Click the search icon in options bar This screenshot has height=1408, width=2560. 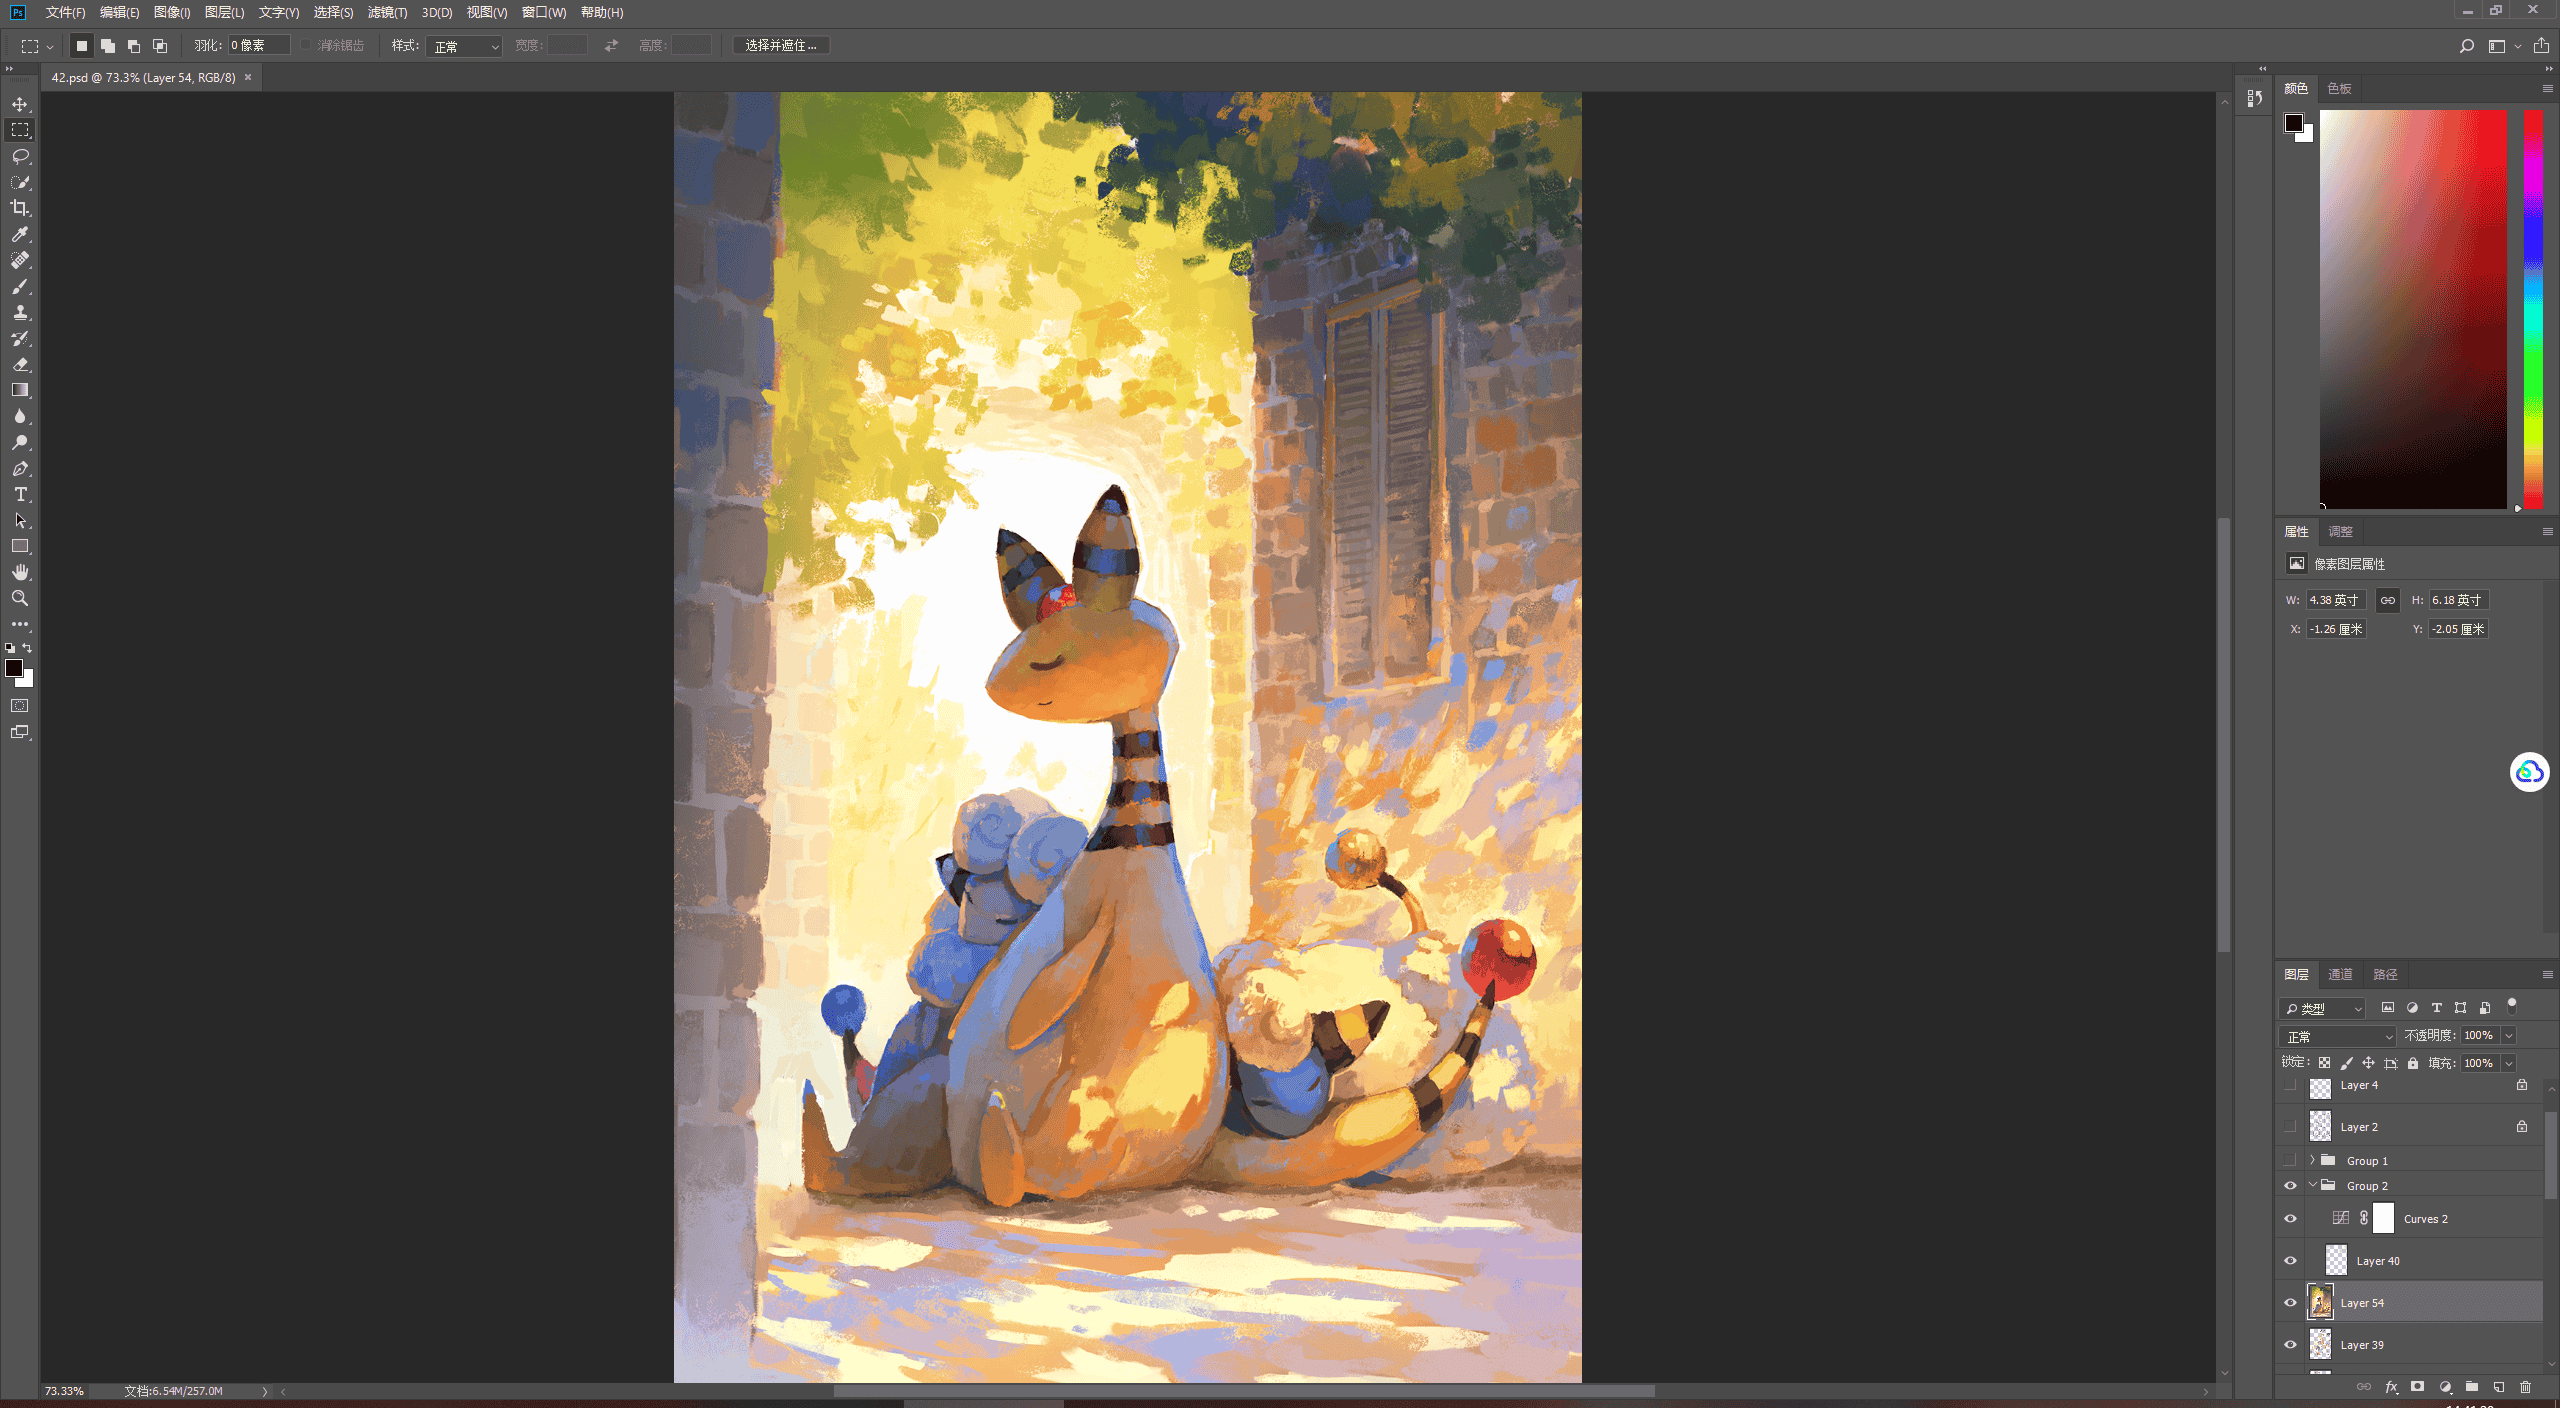pyautogui.click(x=2466, y=46)
